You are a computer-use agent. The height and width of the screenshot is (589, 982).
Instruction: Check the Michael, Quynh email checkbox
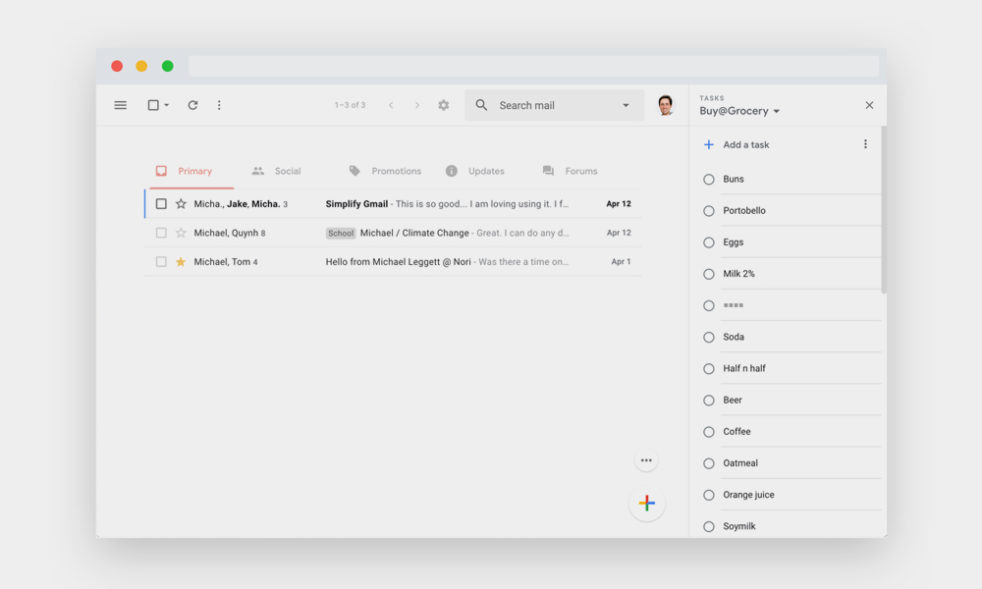coord(161,232)
